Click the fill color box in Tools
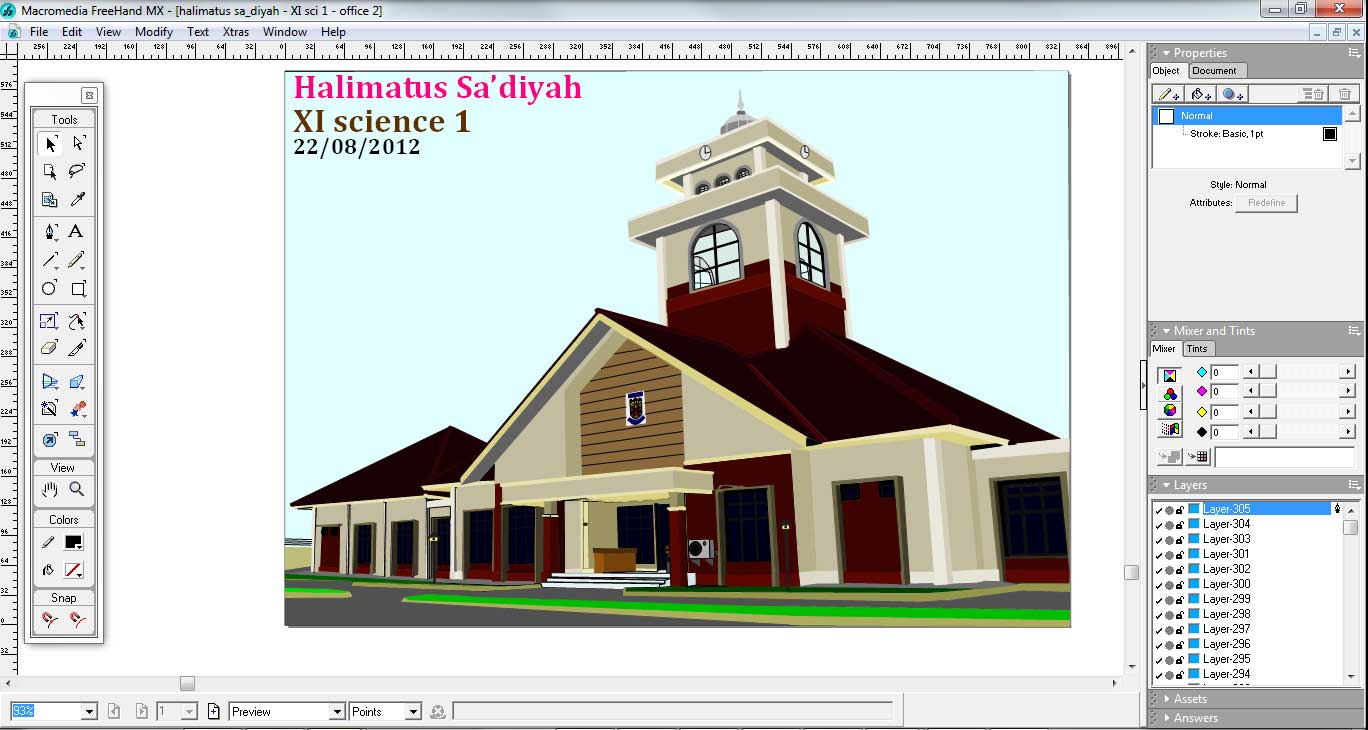Screen dimensions: 1368x730 click(x=73, y=570)
